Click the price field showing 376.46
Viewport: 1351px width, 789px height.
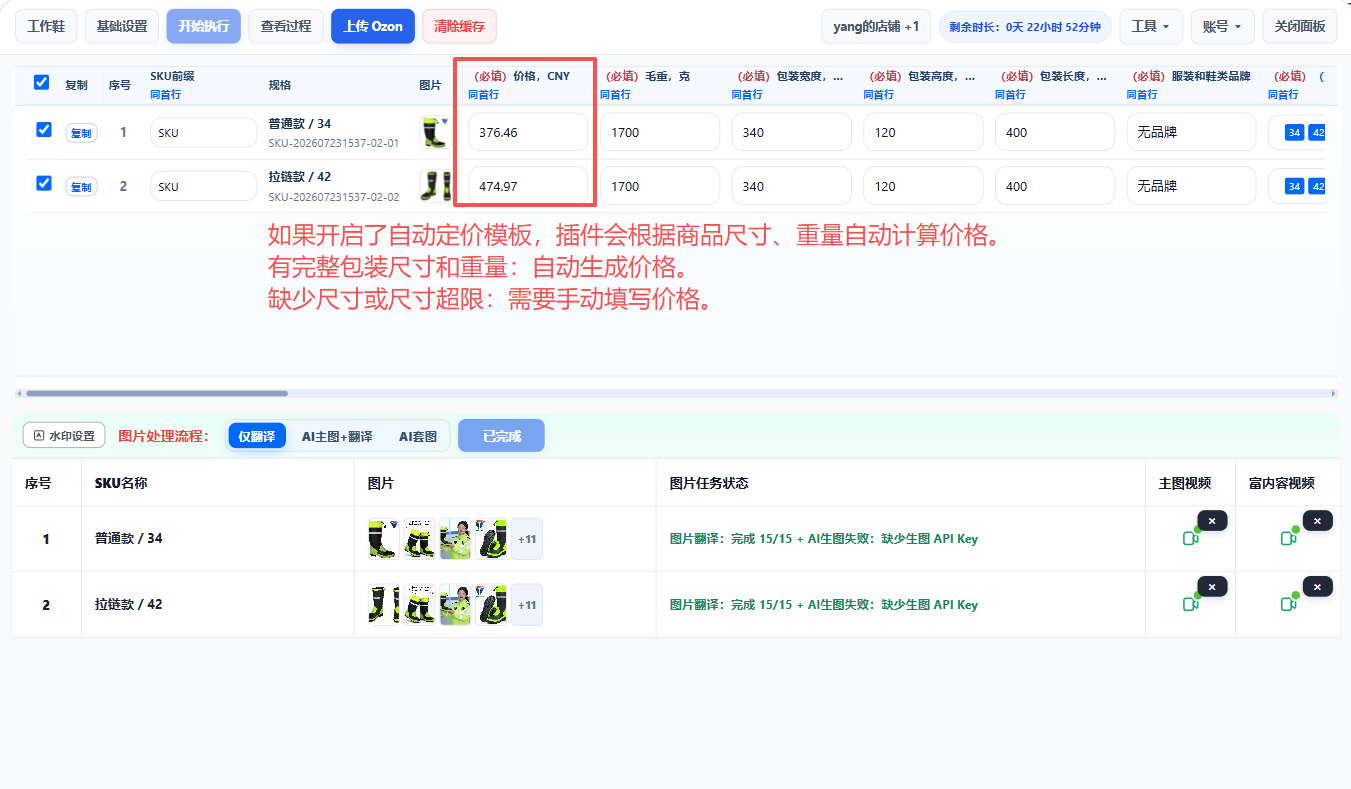tap(528, 132)
